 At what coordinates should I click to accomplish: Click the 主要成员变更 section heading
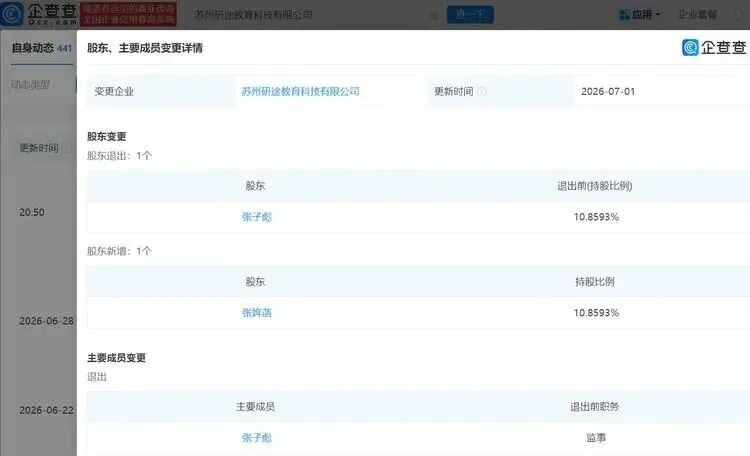[x=116, y=357]
